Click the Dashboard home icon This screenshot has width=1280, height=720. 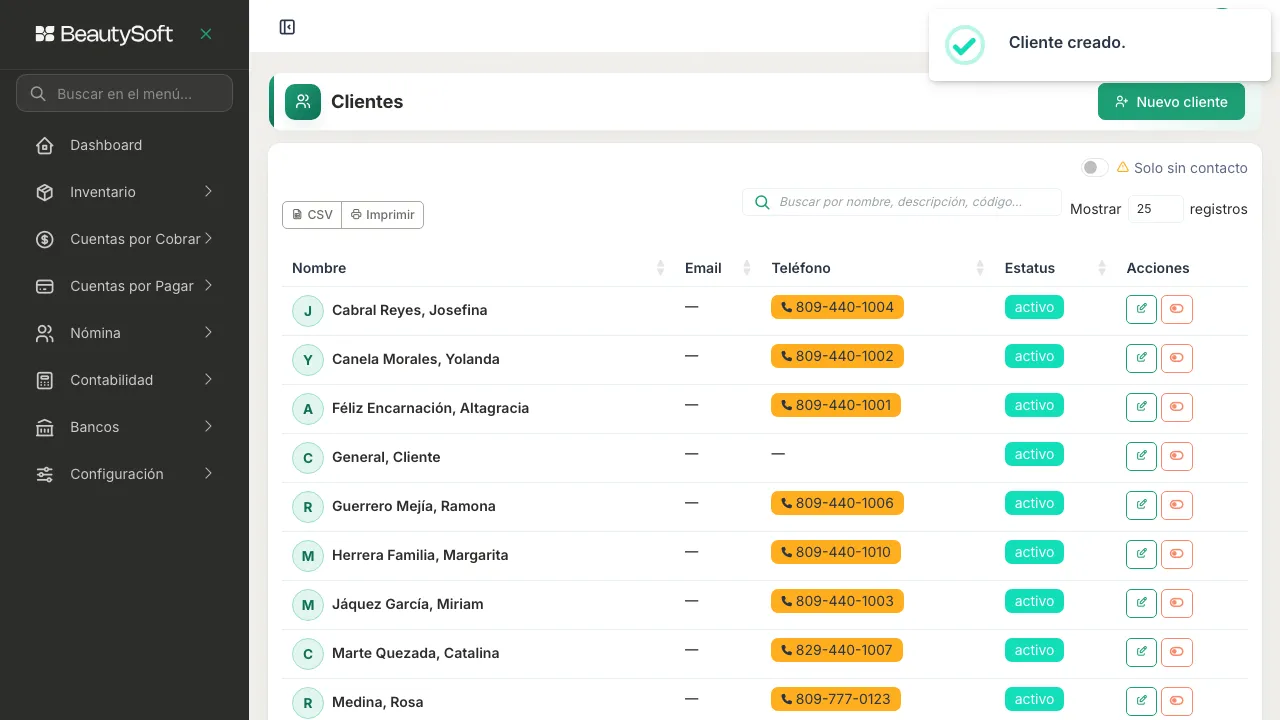pyautogui.click(x=45, y=146)
